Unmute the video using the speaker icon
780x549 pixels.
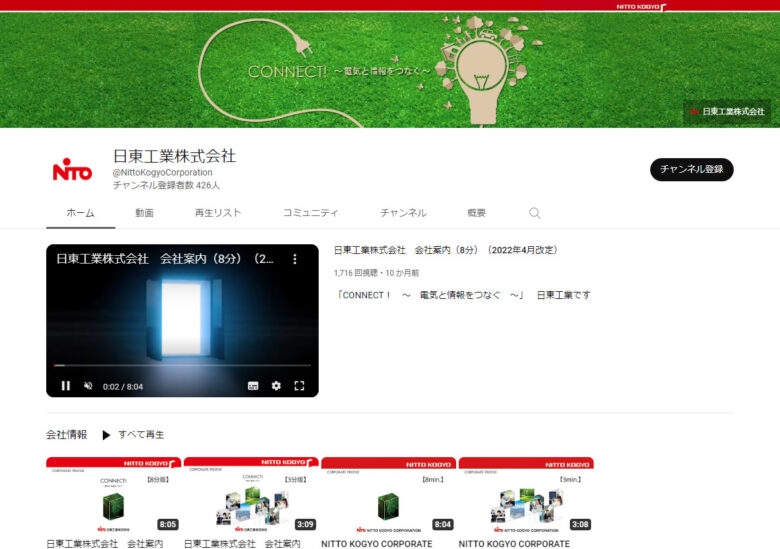click(88, 386)
